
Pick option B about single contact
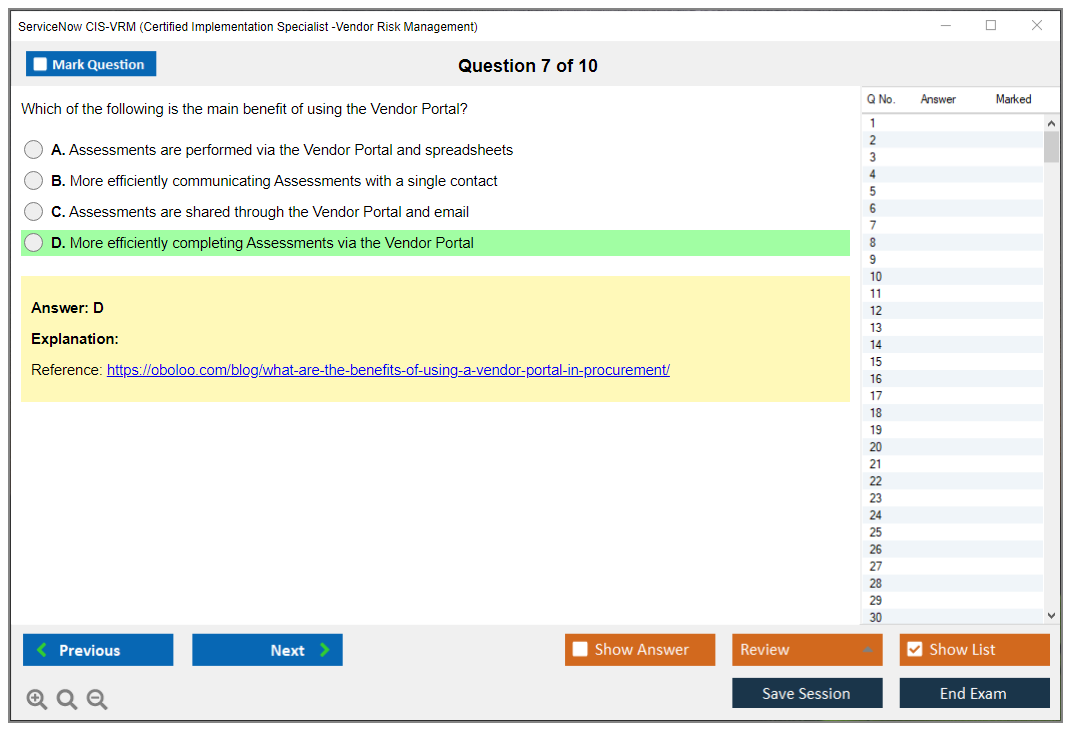(x=34, y=181)
